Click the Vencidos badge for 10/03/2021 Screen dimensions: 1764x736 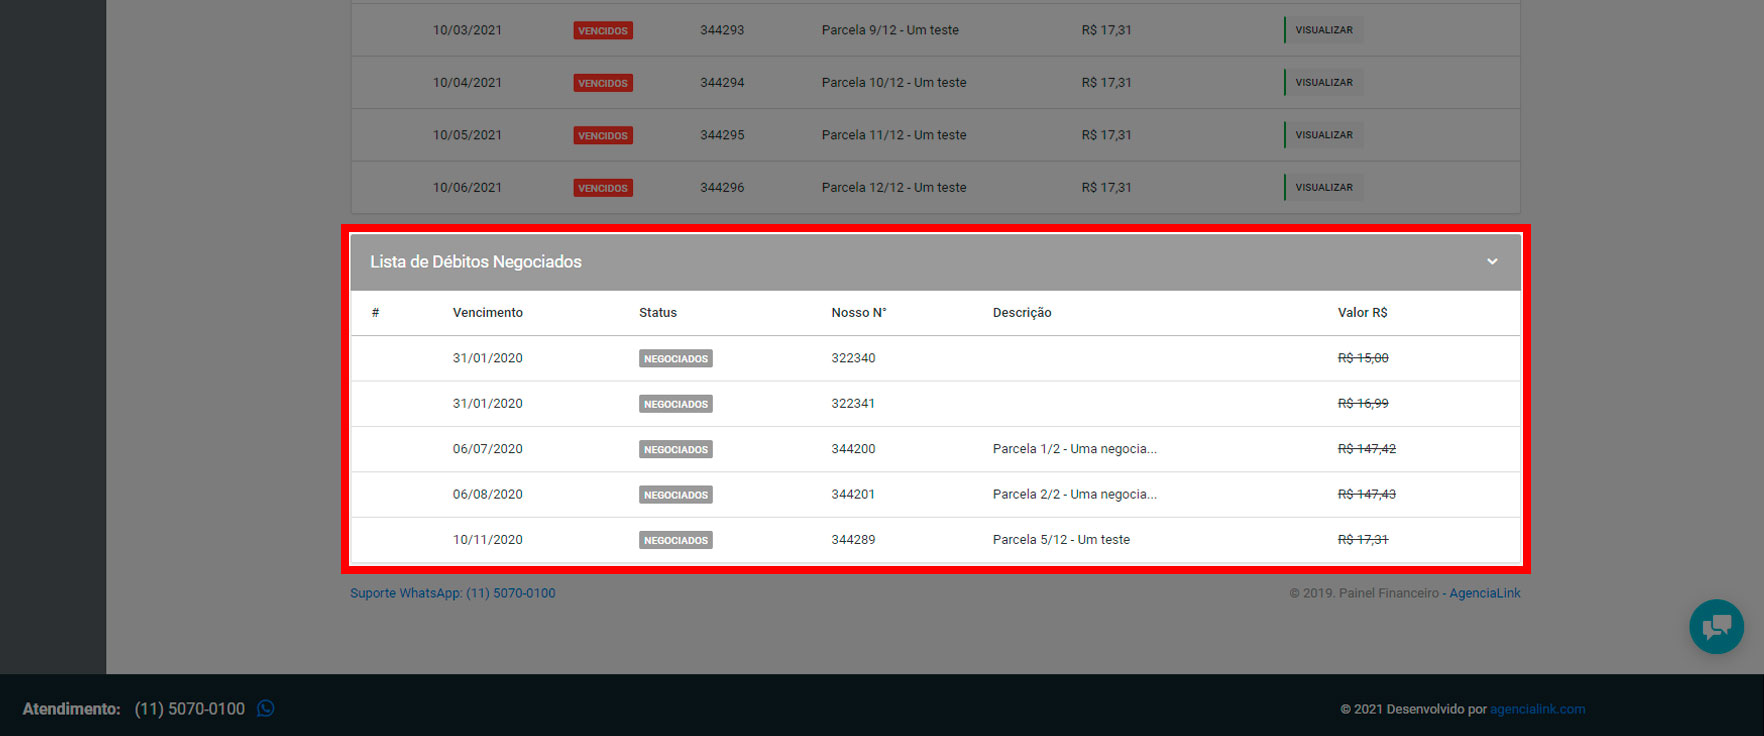click(x=602, y=31)
